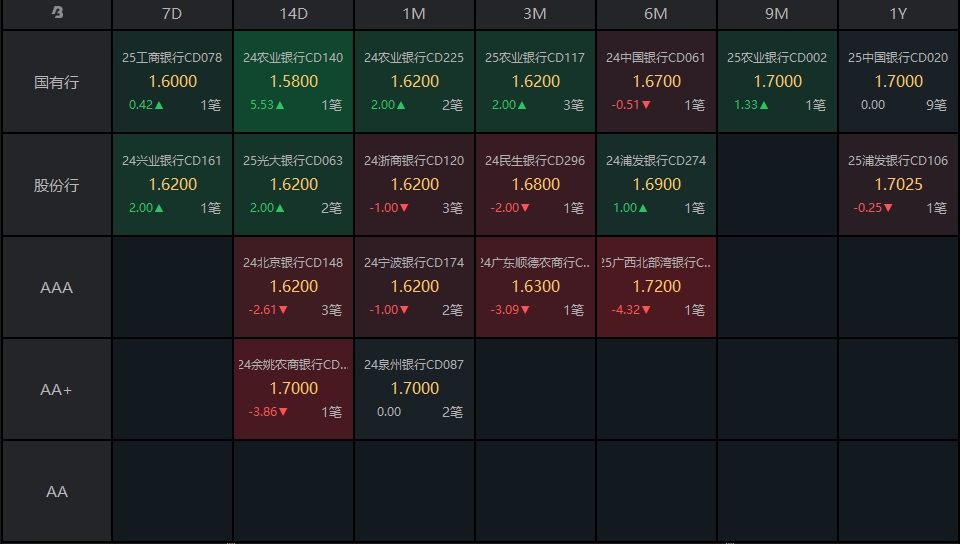Viewport: 960px width, 544px height.
Task: Click the AAA rating row label
Action: pos(56,287)
